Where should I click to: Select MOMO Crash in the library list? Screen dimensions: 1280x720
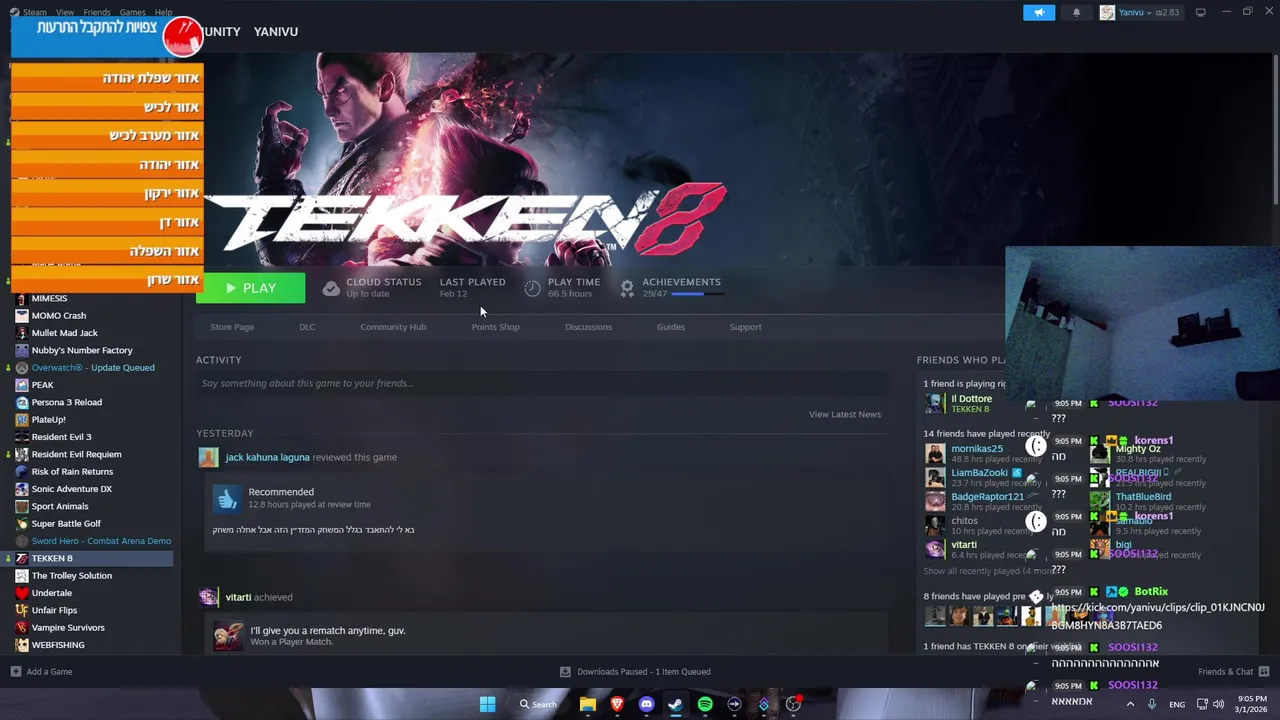[58, 315]
